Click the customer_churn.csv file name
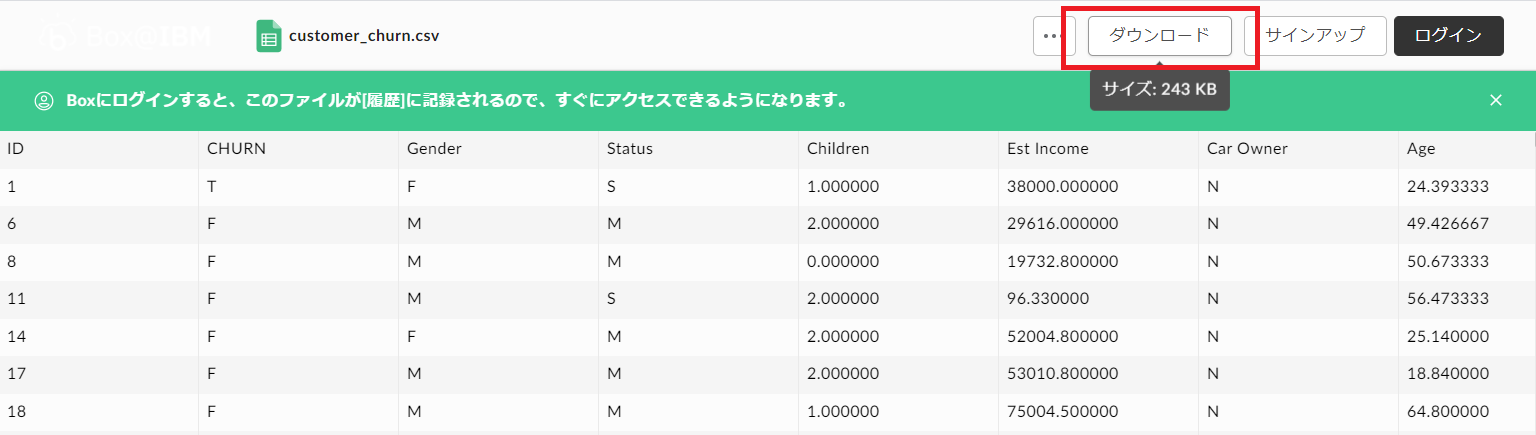 point(364,36)
